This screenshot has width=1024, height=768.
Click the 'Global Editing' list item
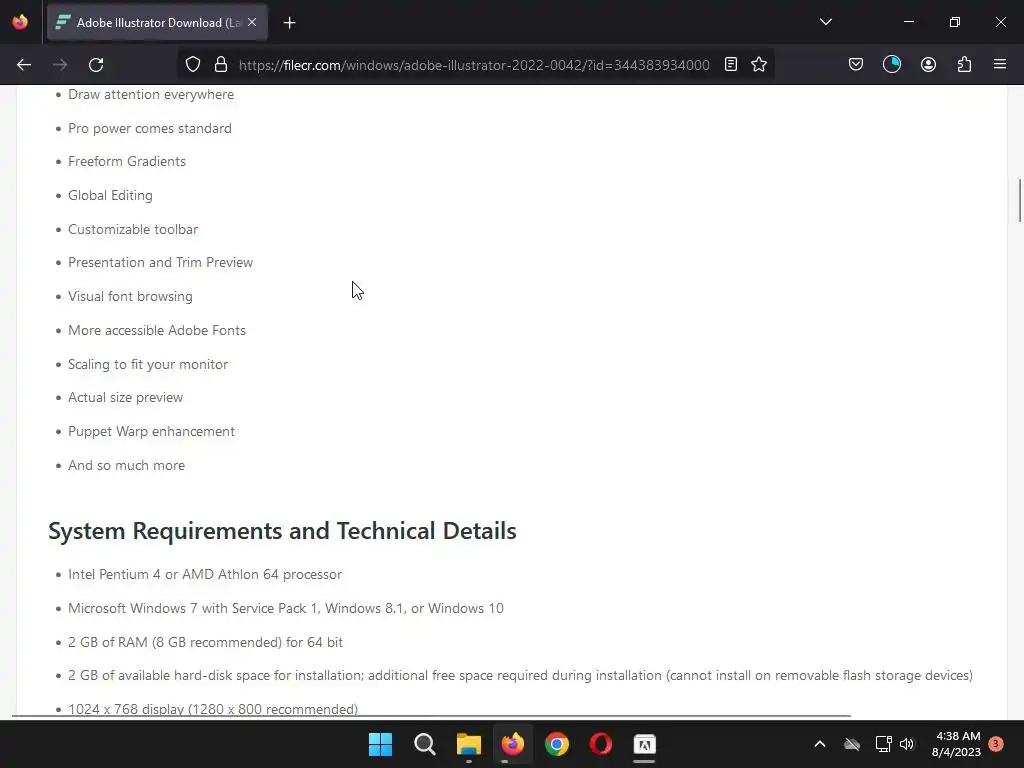click(110, 195)
